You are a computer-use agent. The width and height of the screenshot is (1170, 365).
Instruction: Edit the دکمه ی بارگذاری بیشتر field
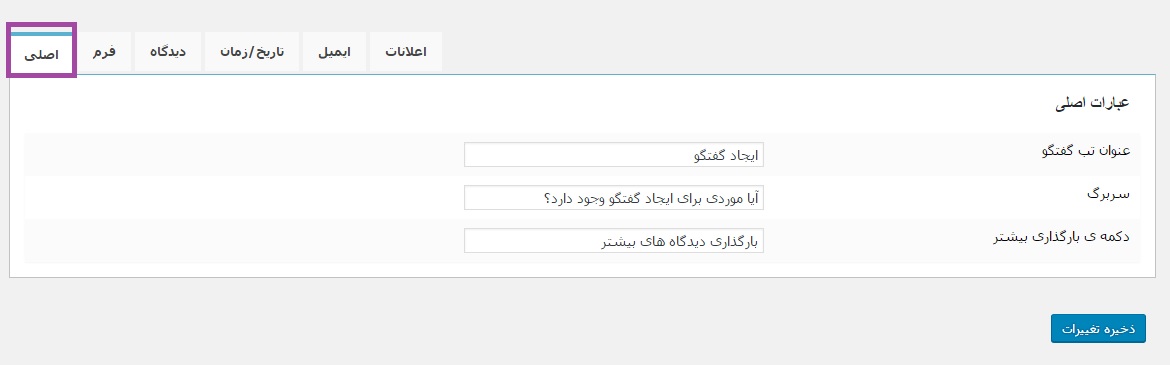pos(613,241)
